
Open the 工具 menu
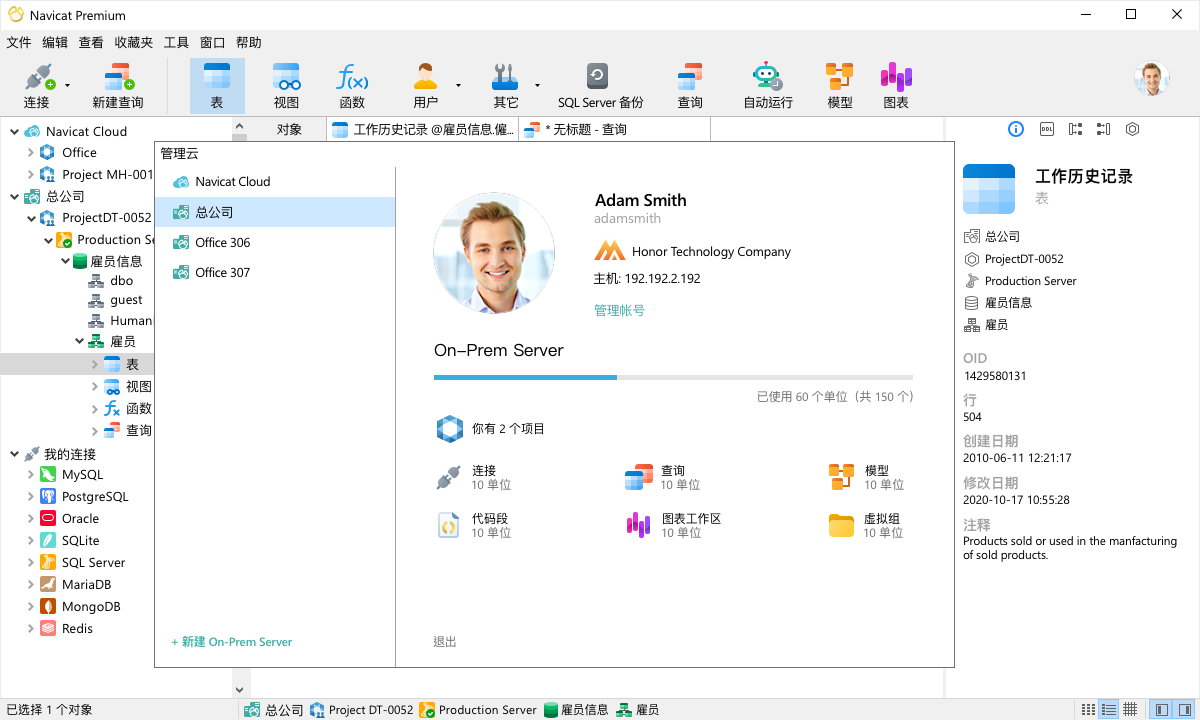176,43
